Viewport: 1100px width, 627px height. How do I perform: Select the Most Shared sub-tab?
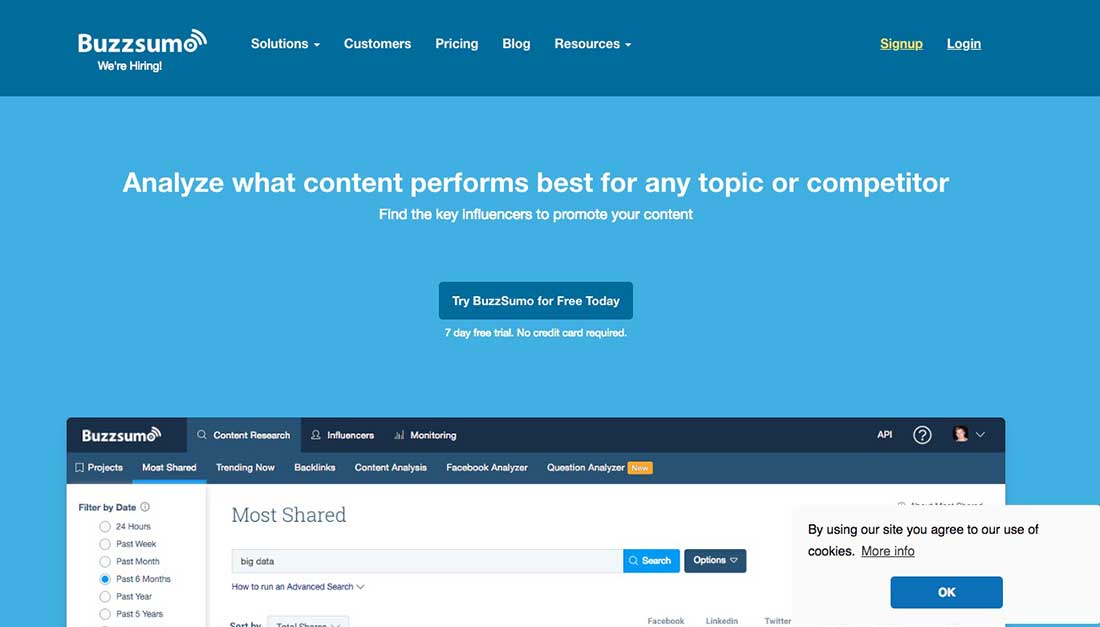point(169,467)
